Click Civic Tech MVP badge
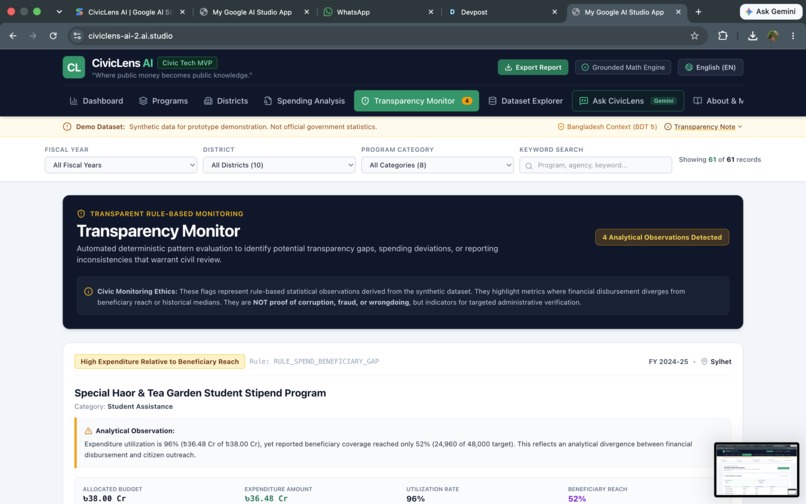The image size is (806, 504). click(187, 63)
